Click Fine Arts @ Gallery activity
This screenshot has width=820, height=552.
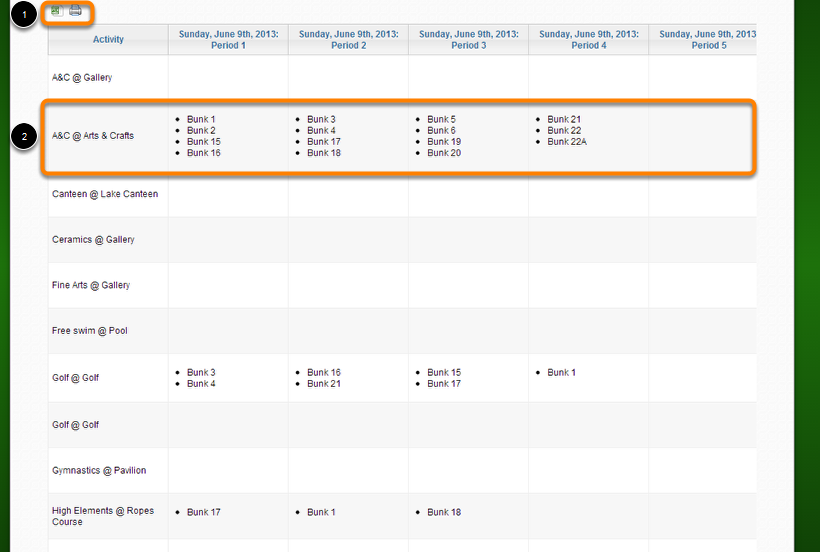point(91,285)
